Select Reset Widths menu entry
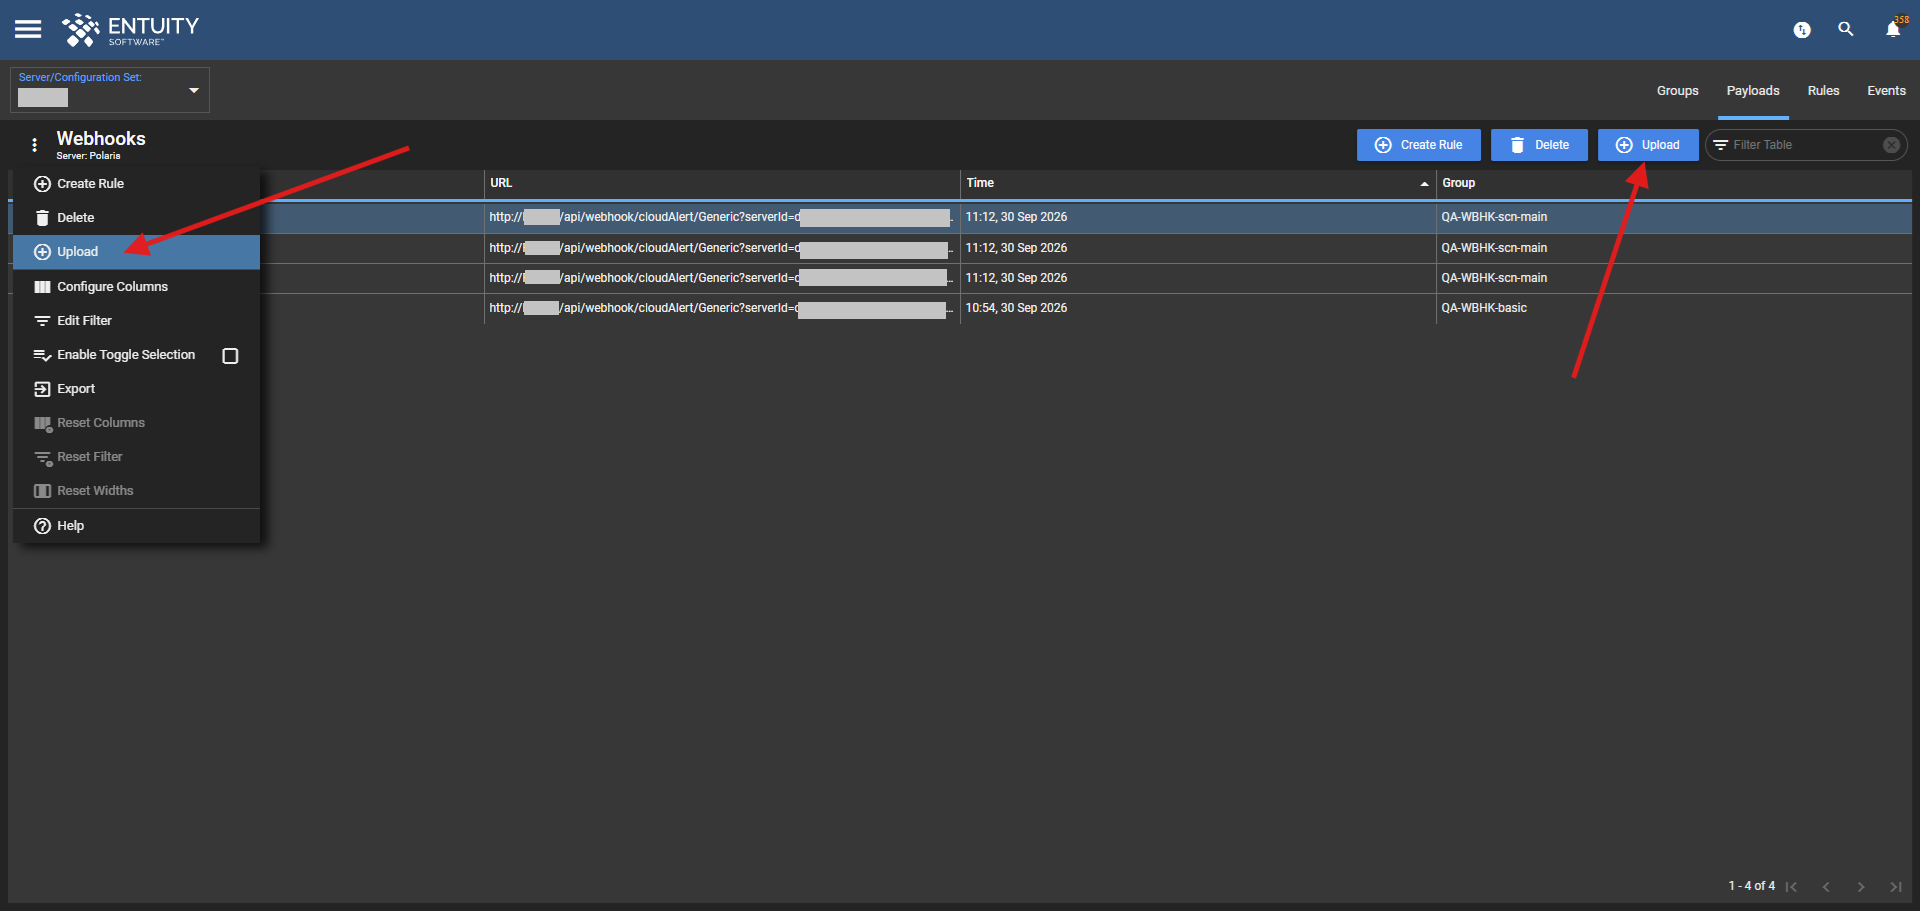 tap(136, 491)
